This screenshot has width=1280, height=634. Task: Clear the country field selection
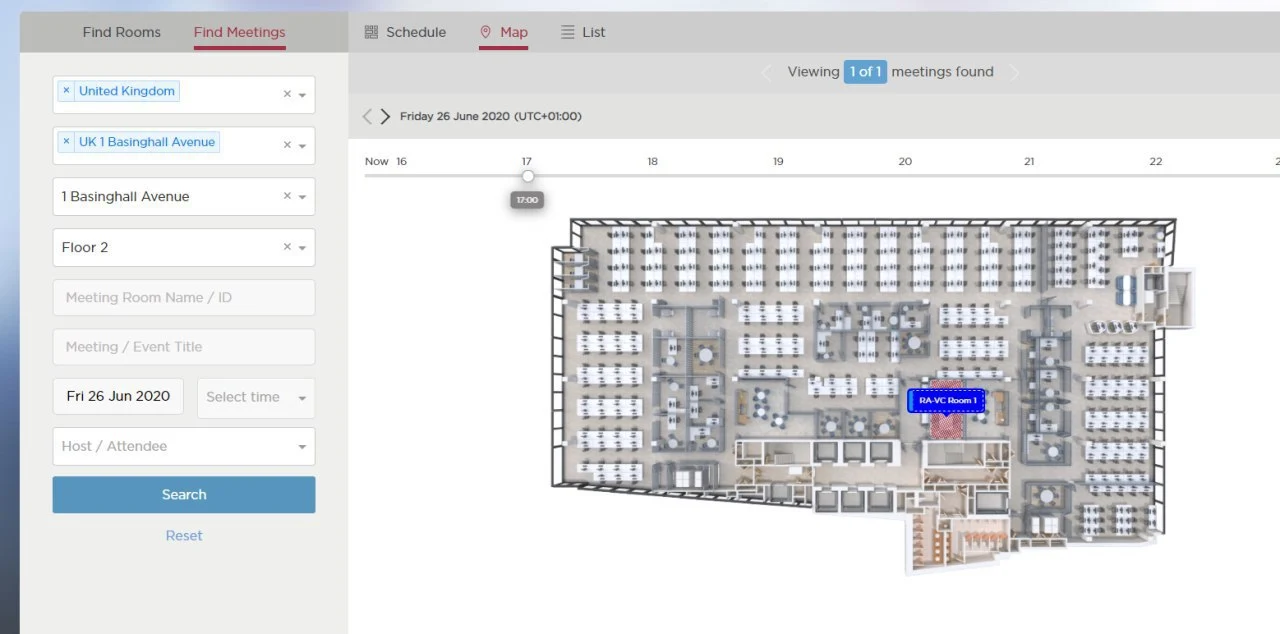(287, 94)
